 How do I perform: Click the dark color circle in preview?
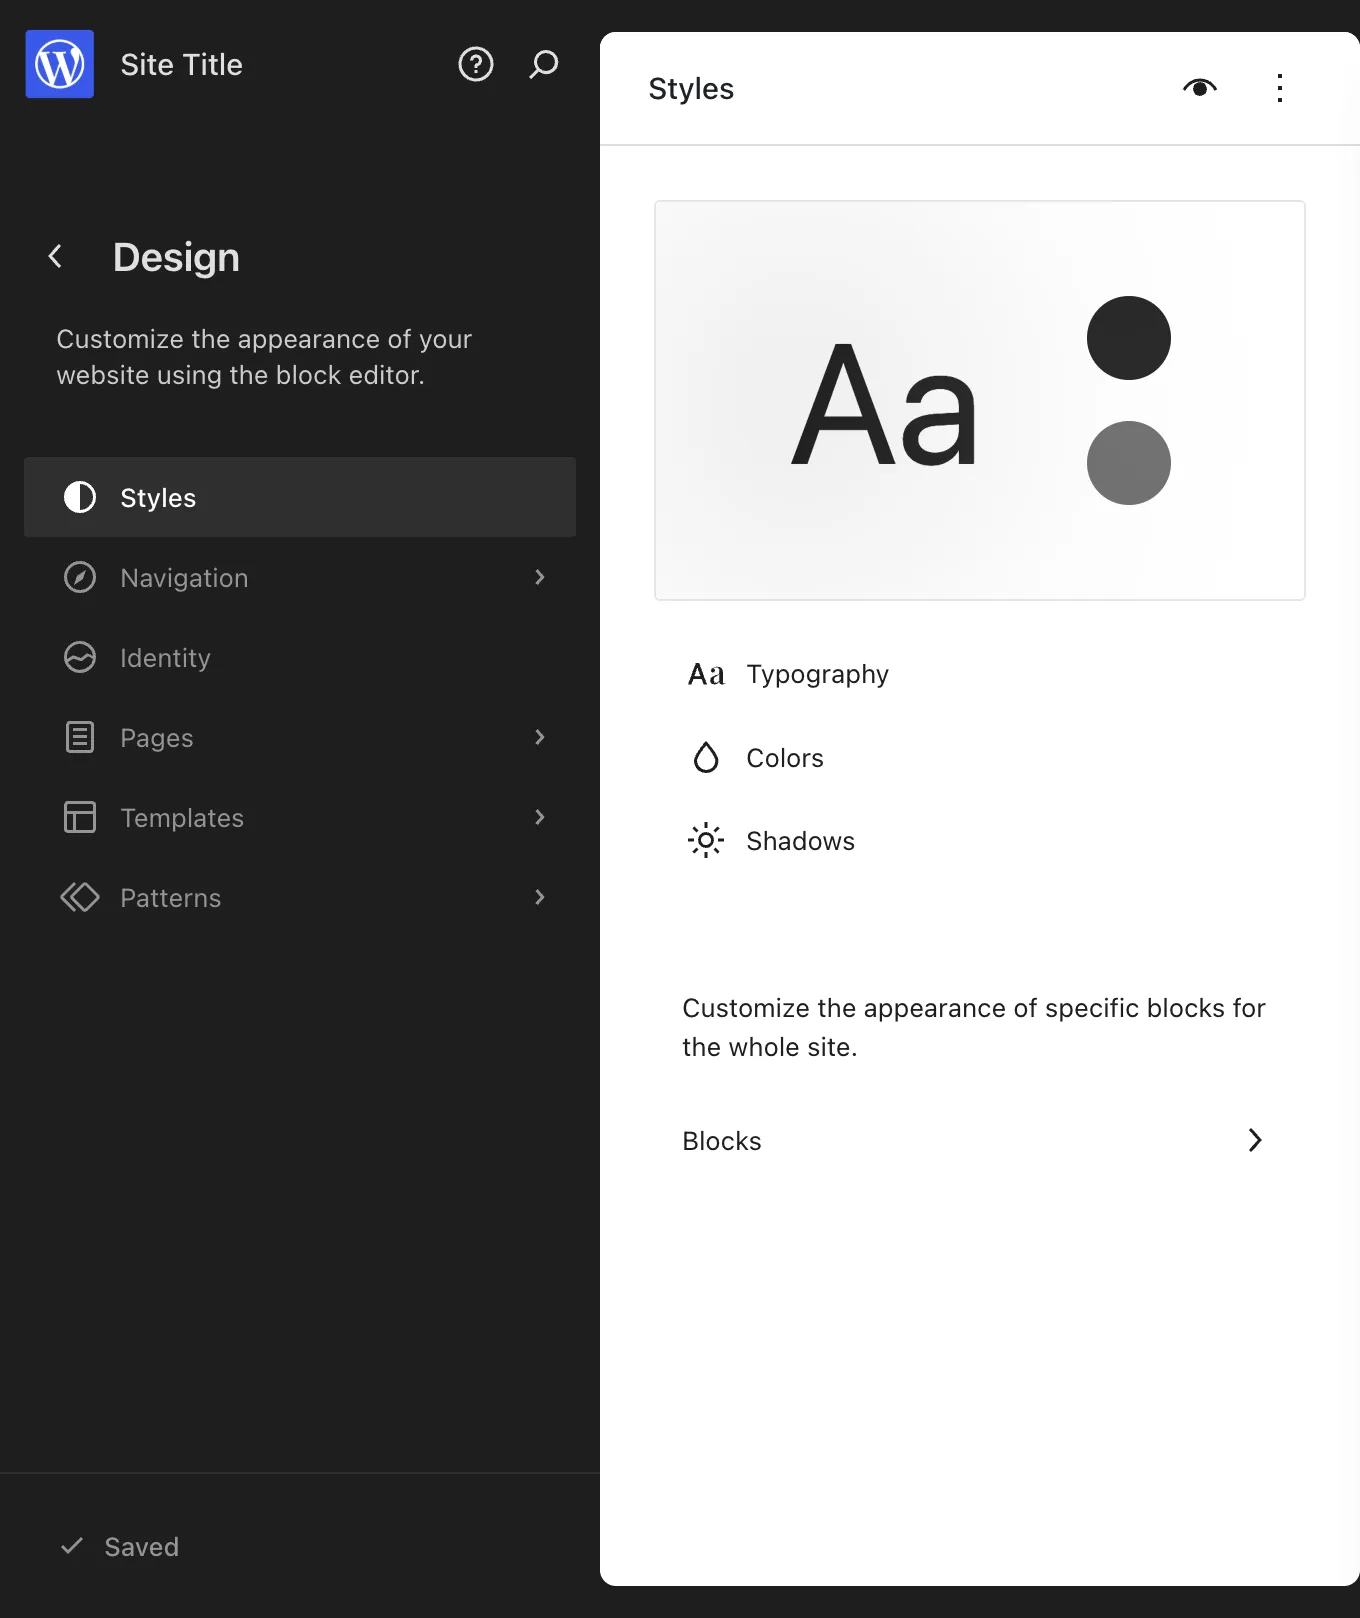click(x=1129, y=338)
